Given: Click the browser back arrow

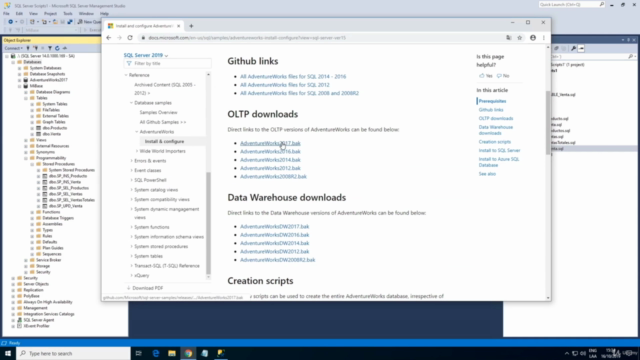Looking at the screenshot, I should click(x=109, y=38).
